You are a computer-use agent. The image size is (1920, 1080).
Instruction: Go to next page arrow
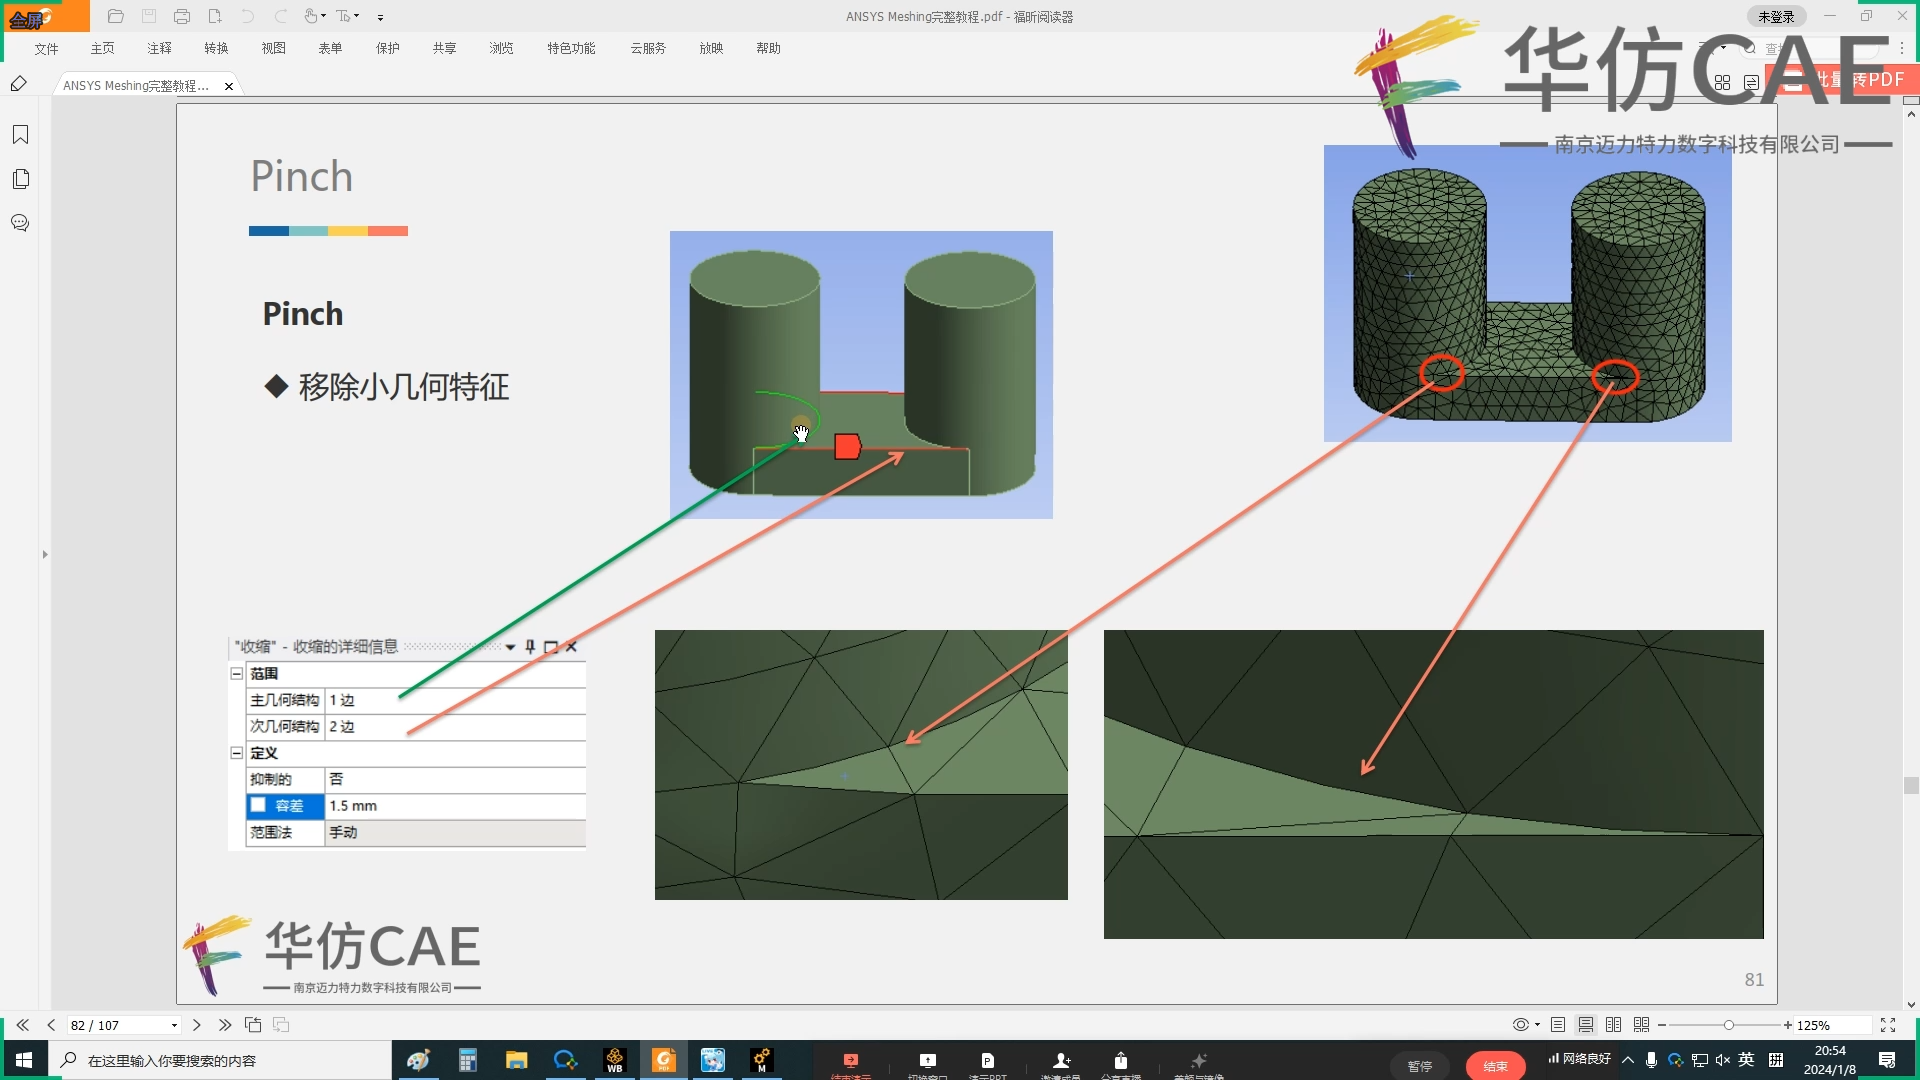197,1025
